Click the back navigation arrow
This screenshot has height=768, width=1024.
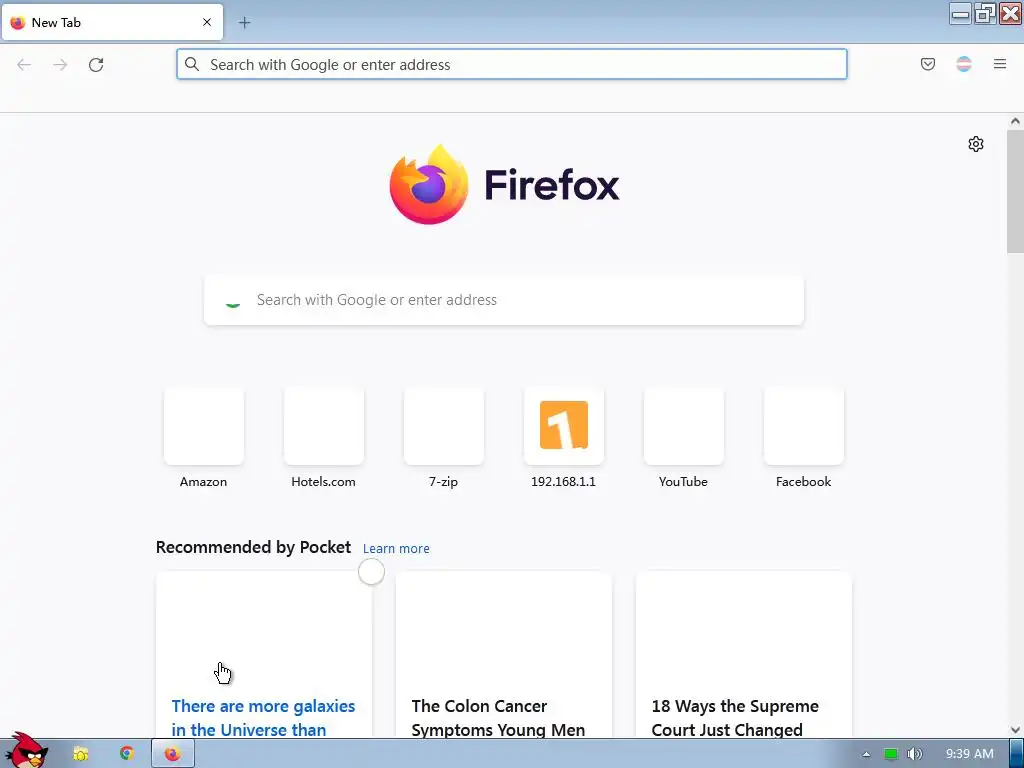point(24,65)
